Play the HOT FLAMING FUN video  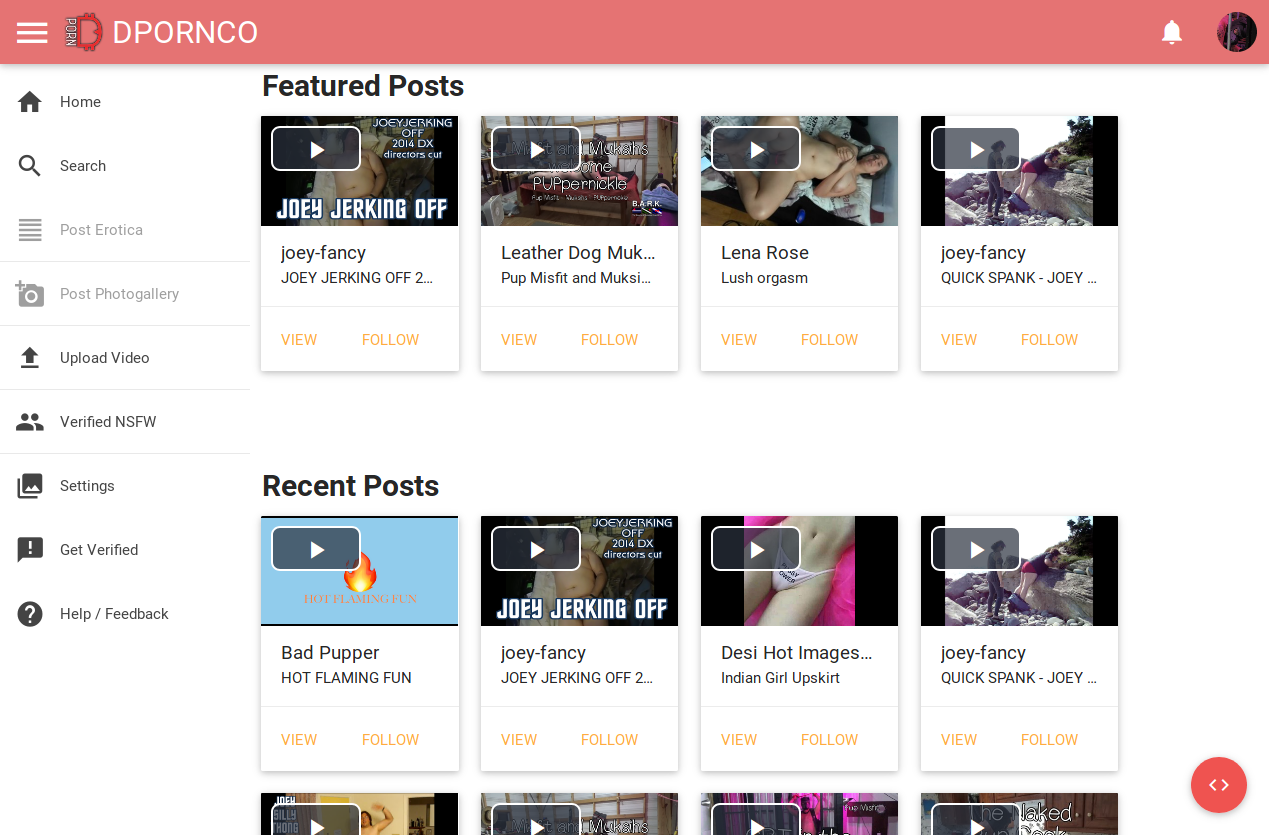tap(316, 549)
